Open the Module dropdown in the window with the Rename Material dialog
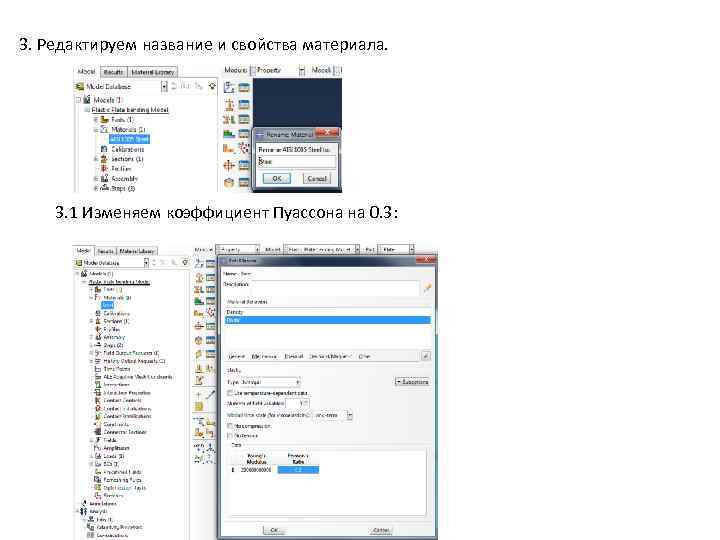The width and height of the screenshot is (720, 540). pyautogui.click(x=302, y=70)
